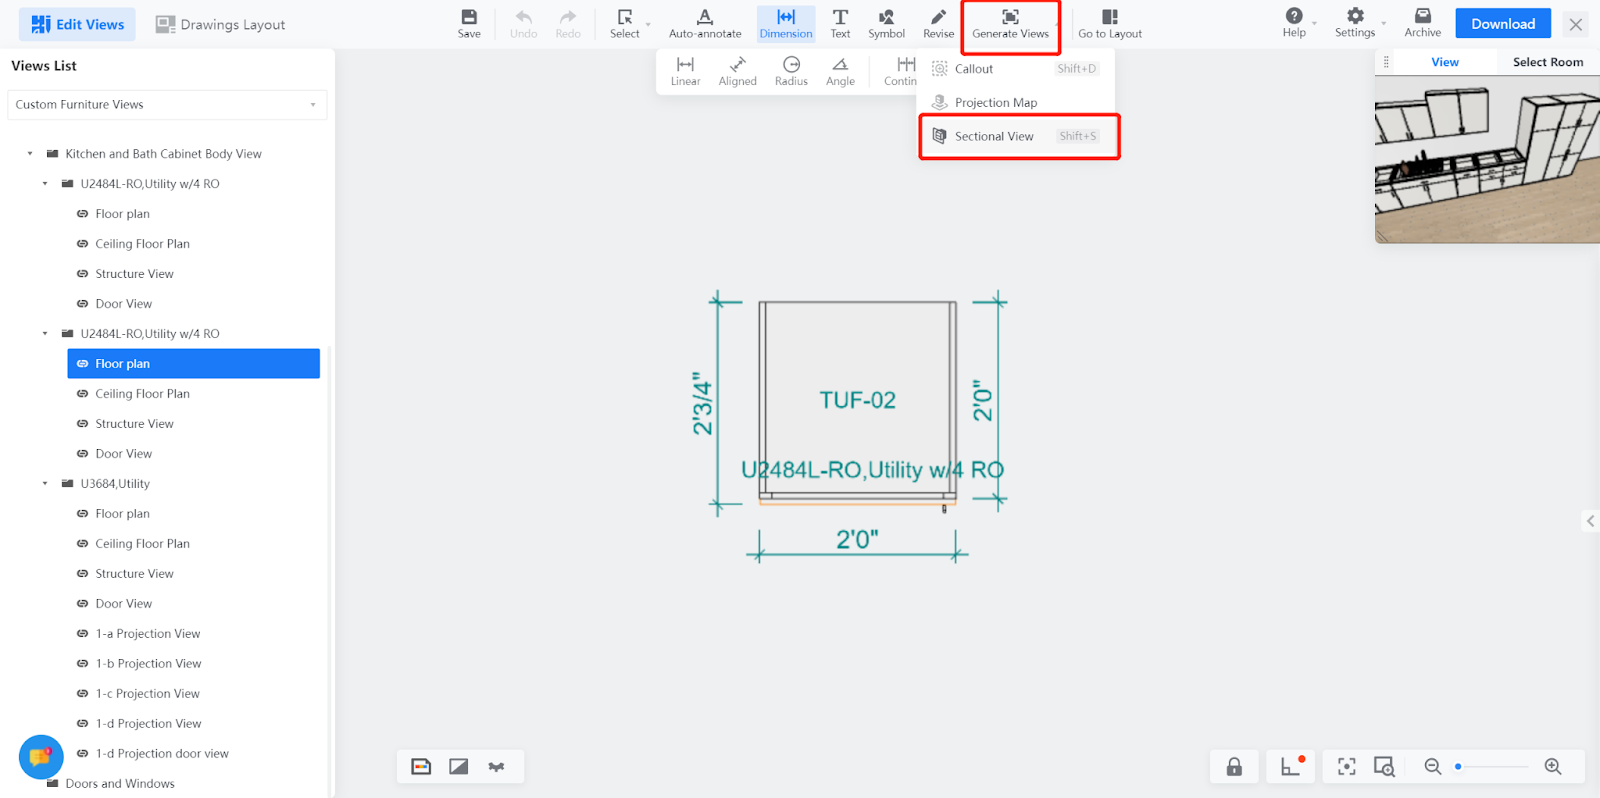
Task: Open Custom Furniture Views dropdown
Action: 167,105
